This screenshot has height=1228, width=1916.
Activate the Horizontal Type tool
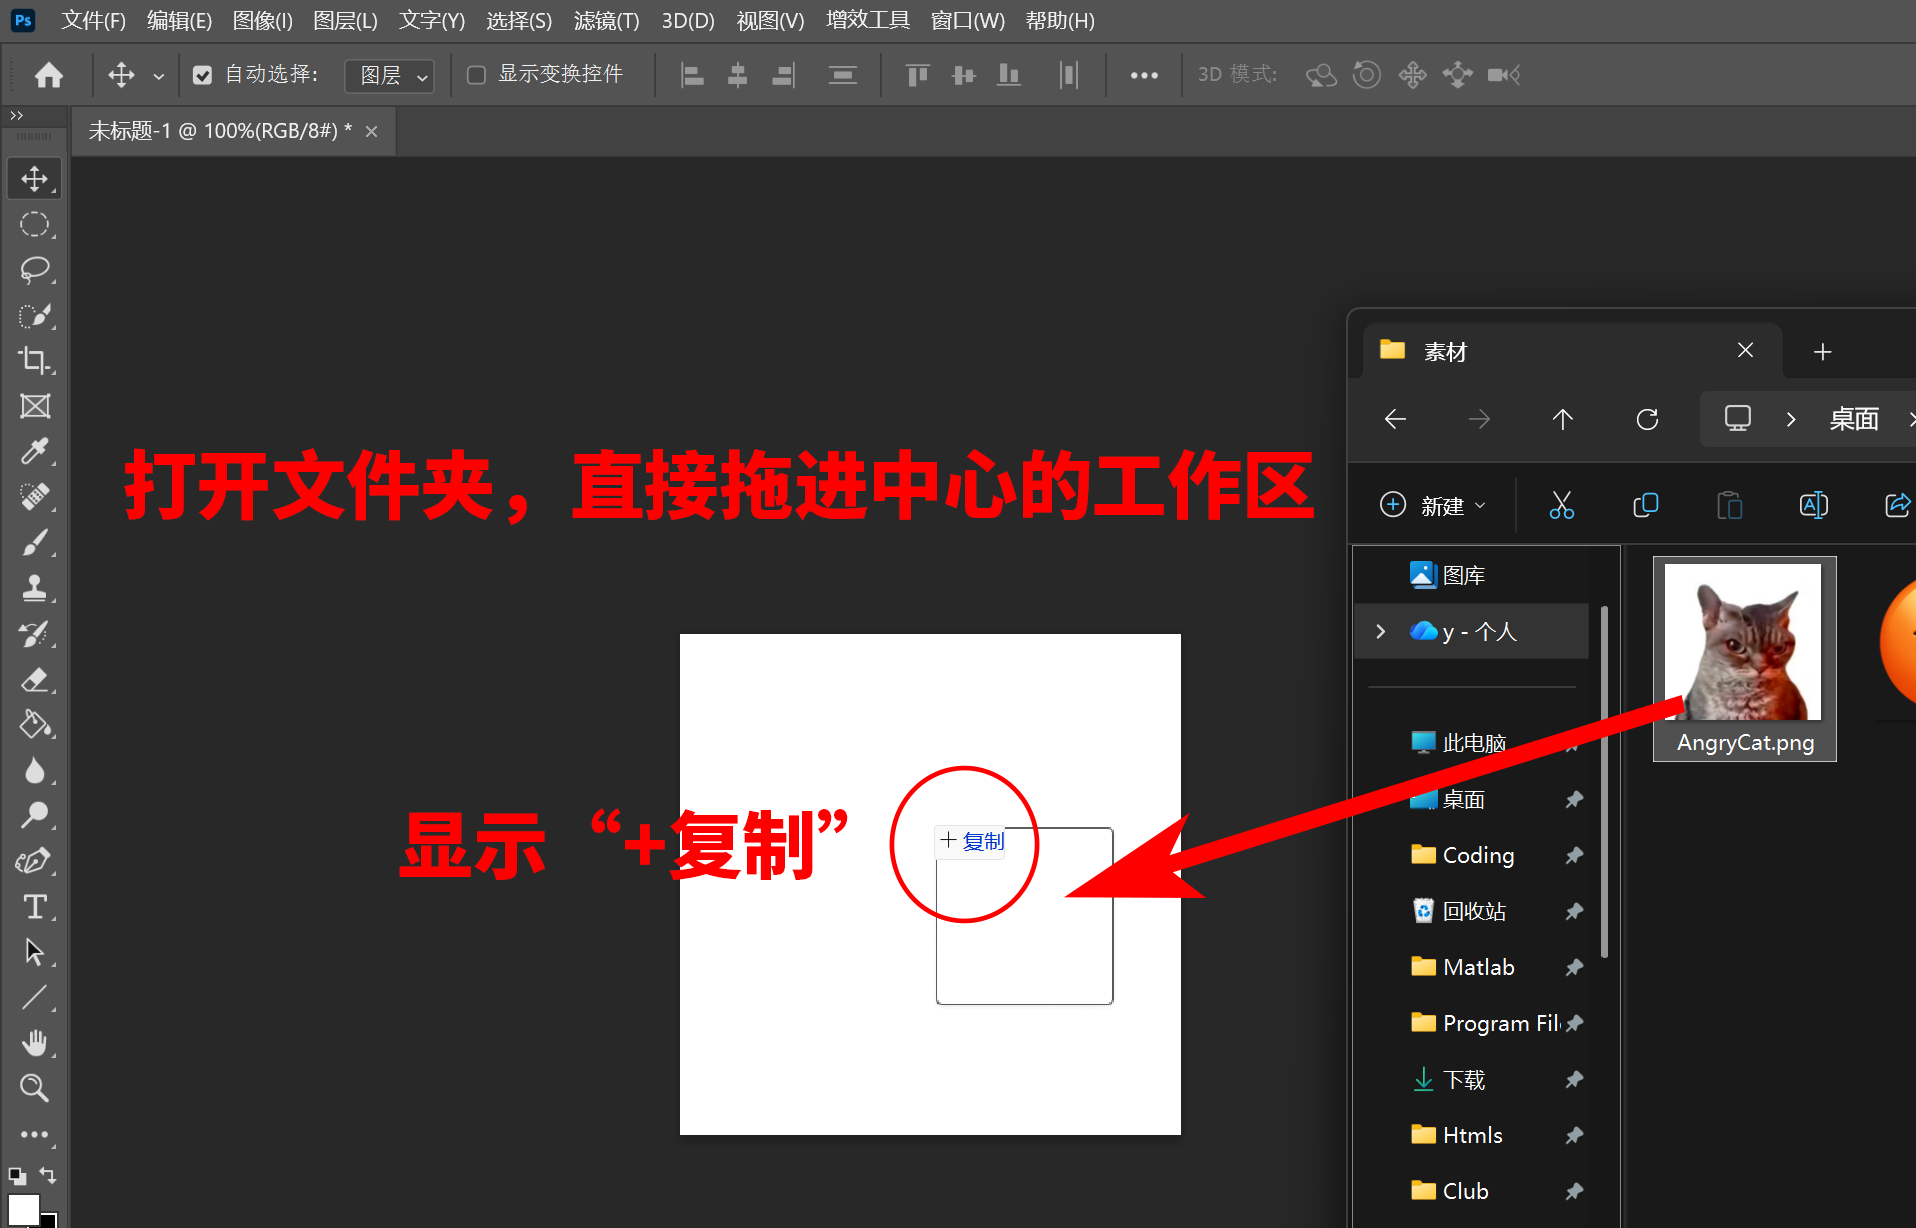pos(35,907)
